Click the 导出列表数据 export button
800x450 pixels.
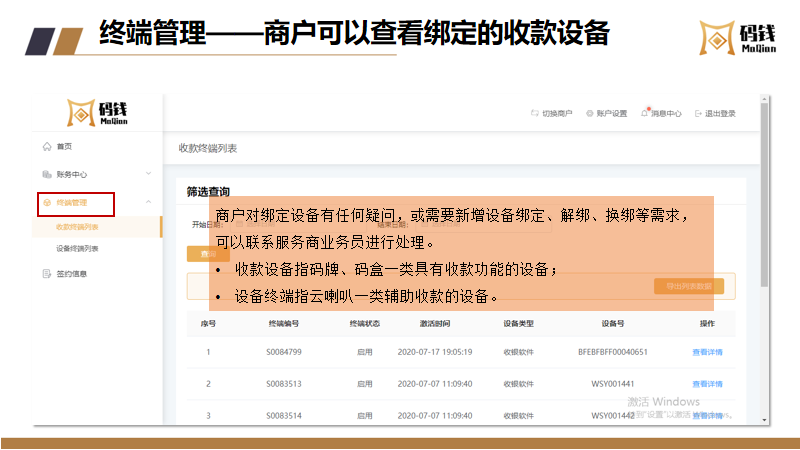coord(688,286)
